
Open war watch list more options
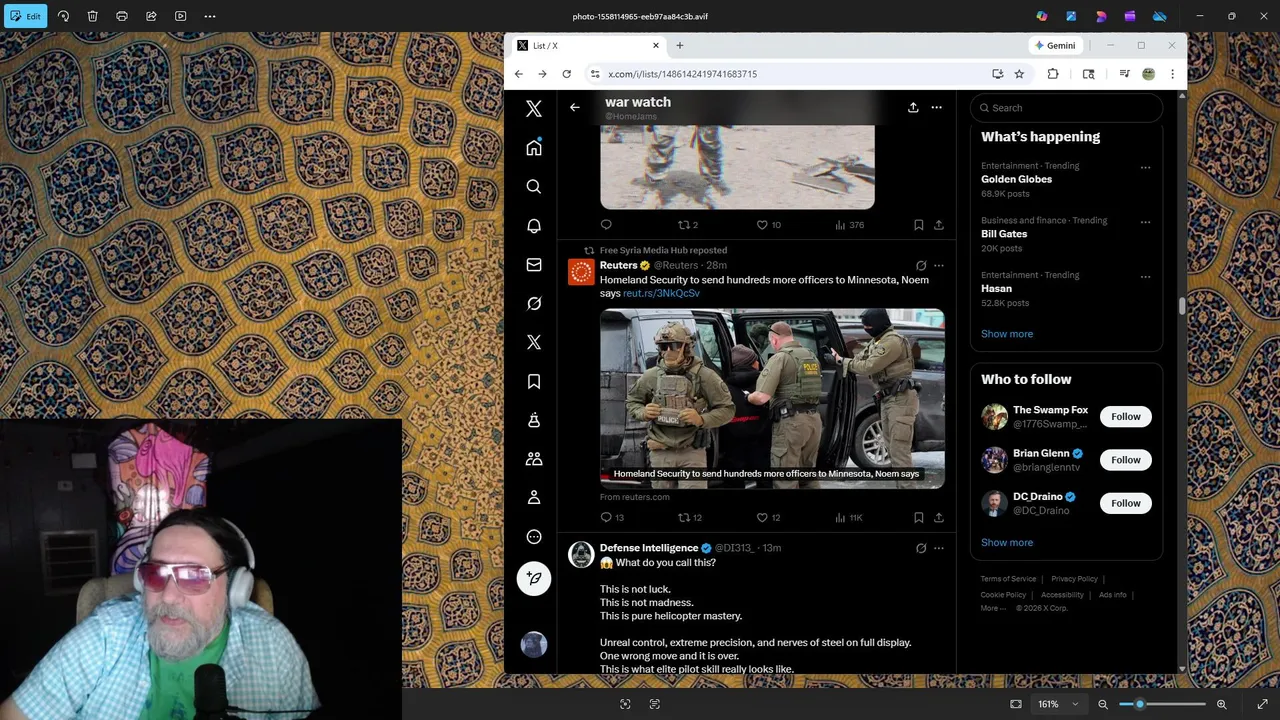pos(936,107)
